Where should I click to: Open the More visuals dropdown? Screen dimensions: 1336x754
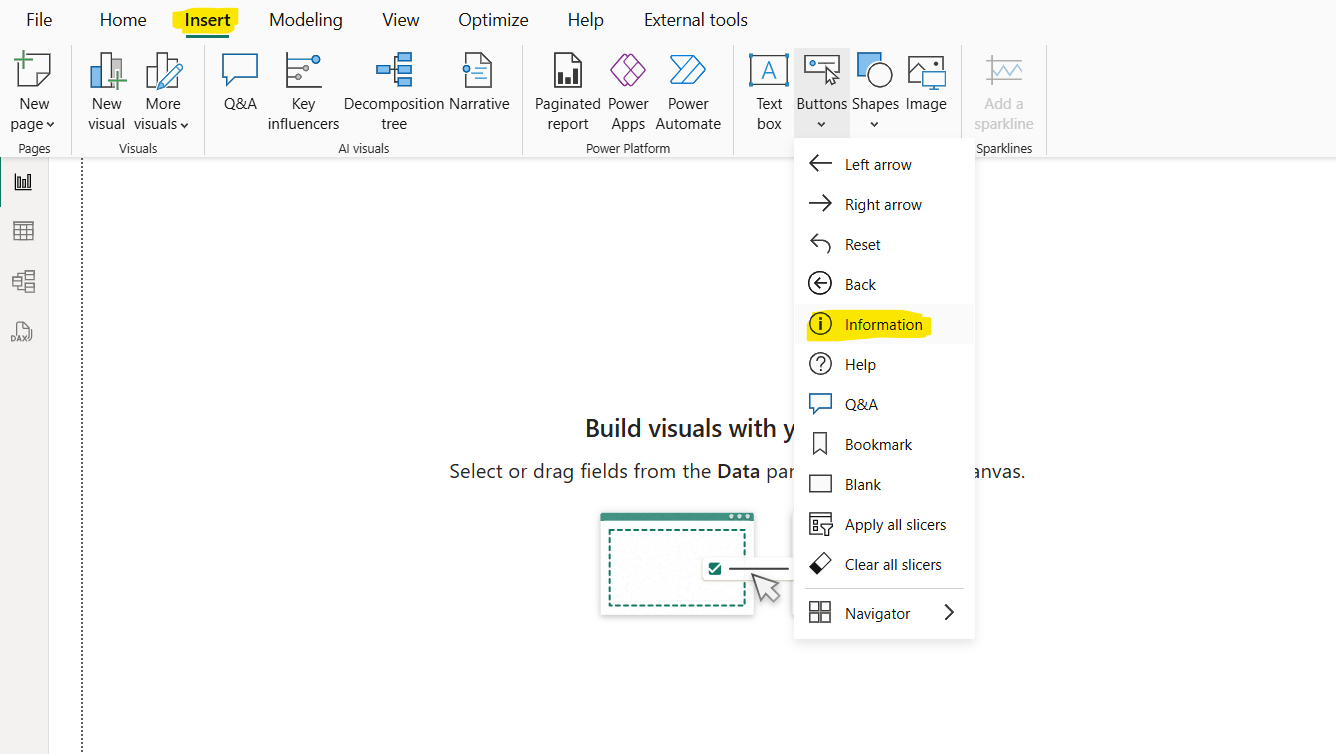162,124
